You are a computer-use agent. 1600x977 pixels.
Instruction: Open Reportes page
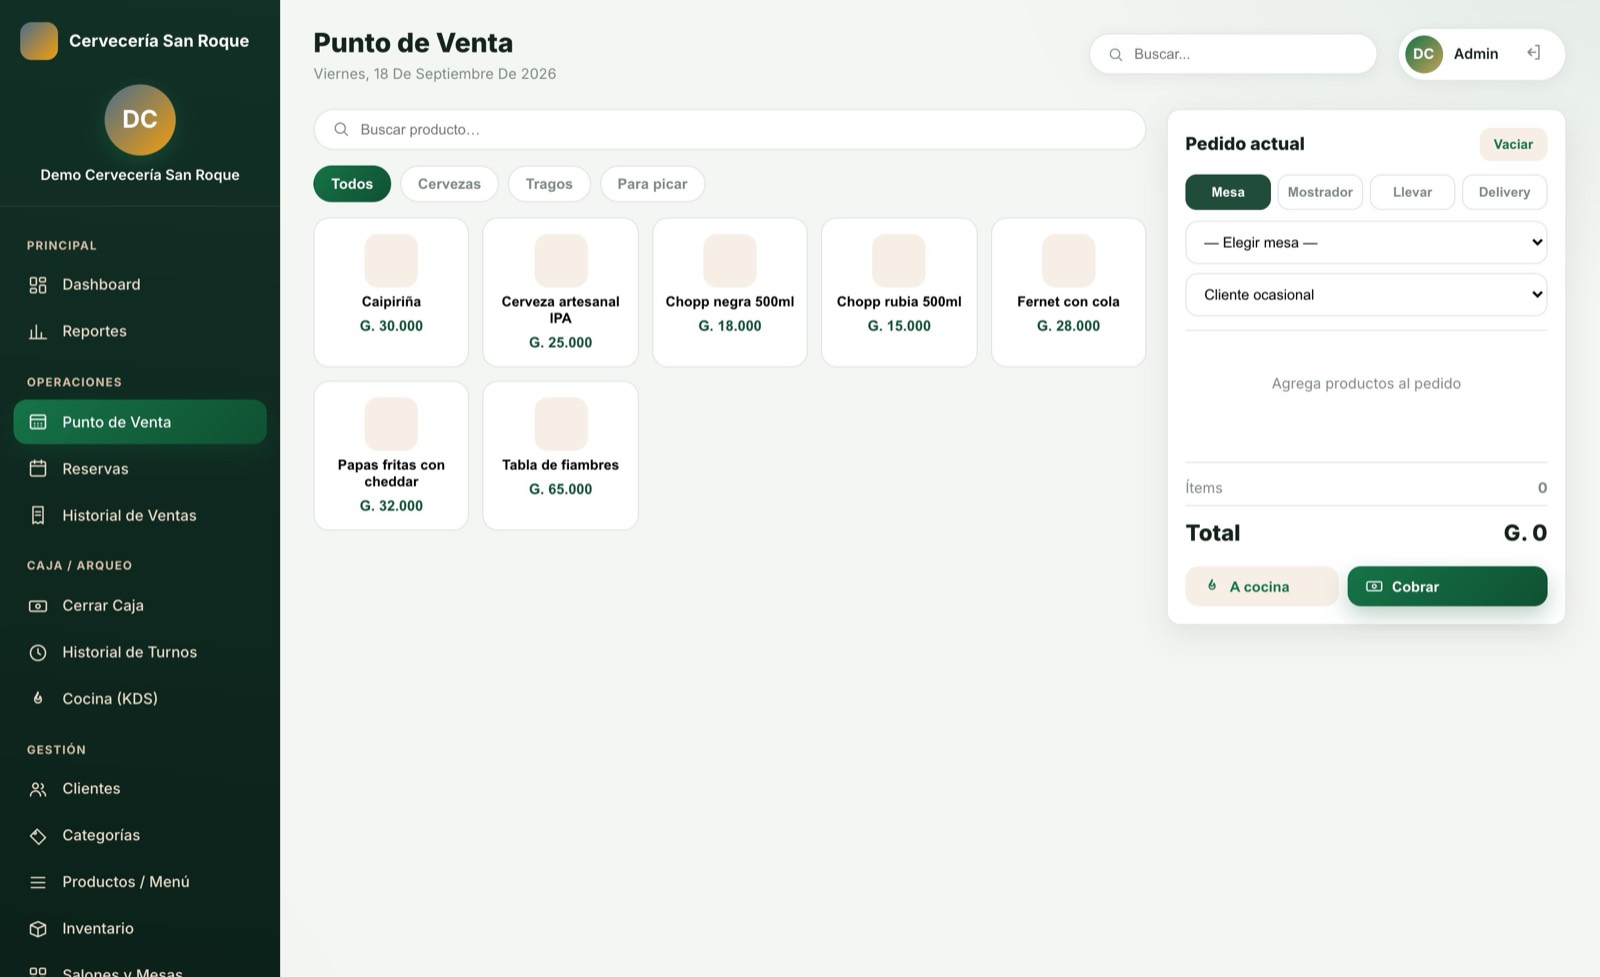click(x=140, y=332)
